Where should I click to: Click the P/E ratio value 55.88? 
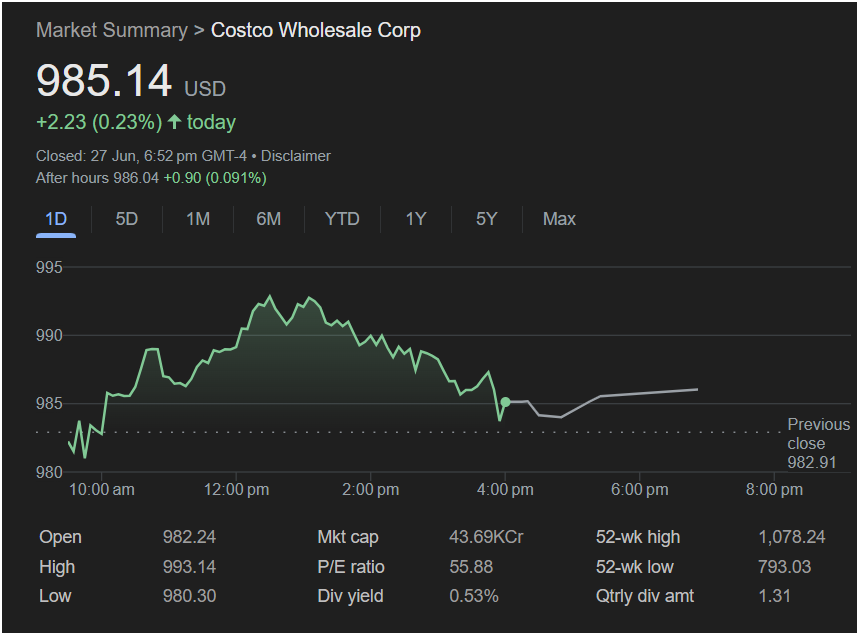point(471,567)
